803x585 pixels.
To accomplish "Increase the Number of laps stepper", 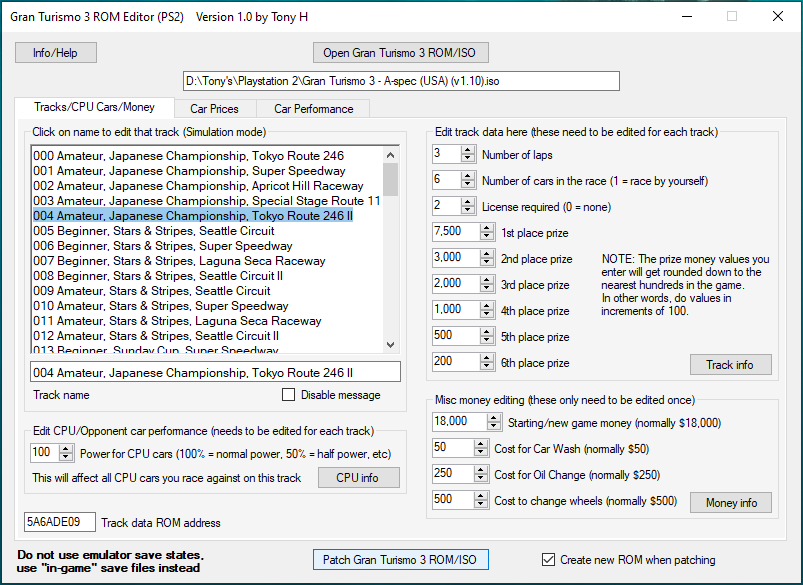I will 468,150.
